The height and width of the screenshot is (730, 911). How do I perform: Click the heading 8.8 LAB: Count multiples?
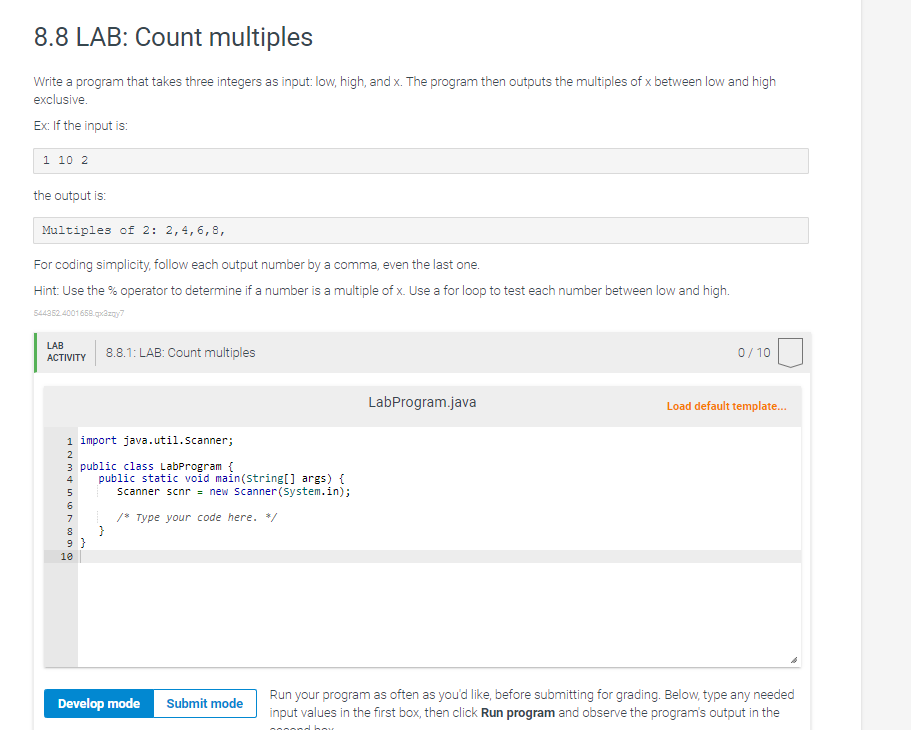click(x=172, y=37)
